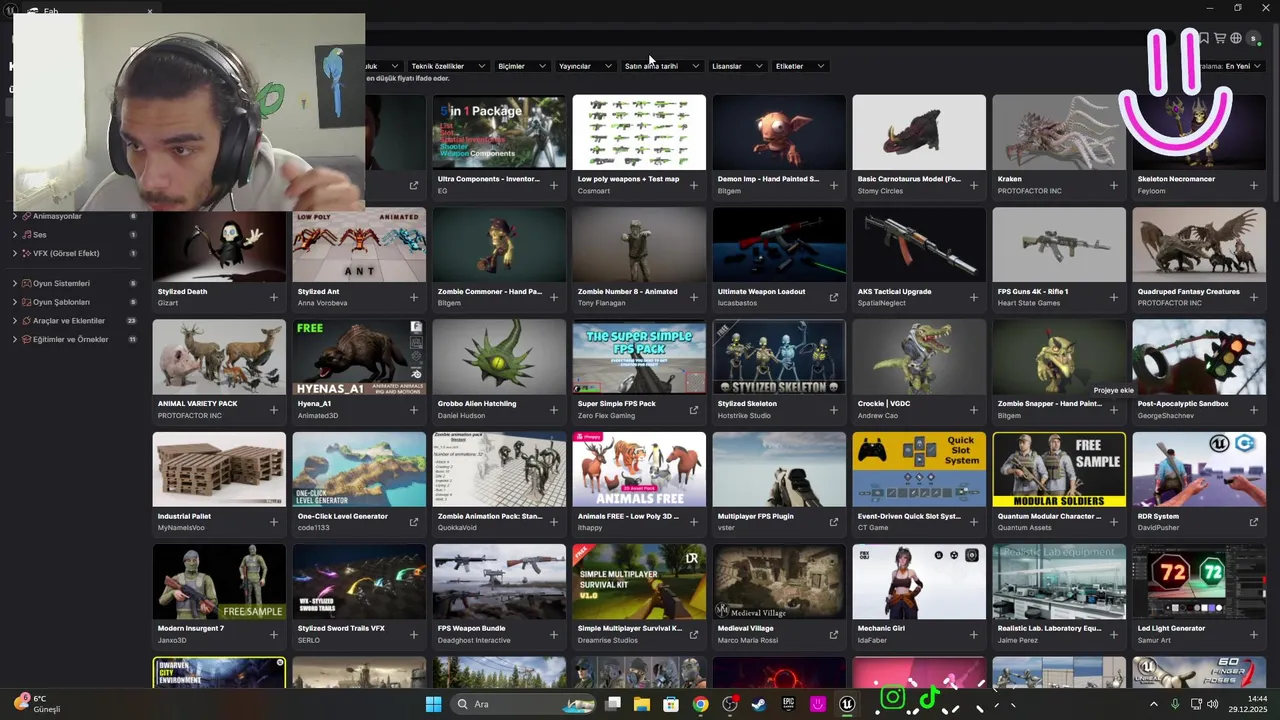Open File Explorer from taskbar
The width and height of the screenshot is (1280, 720).
click(641, 704)
